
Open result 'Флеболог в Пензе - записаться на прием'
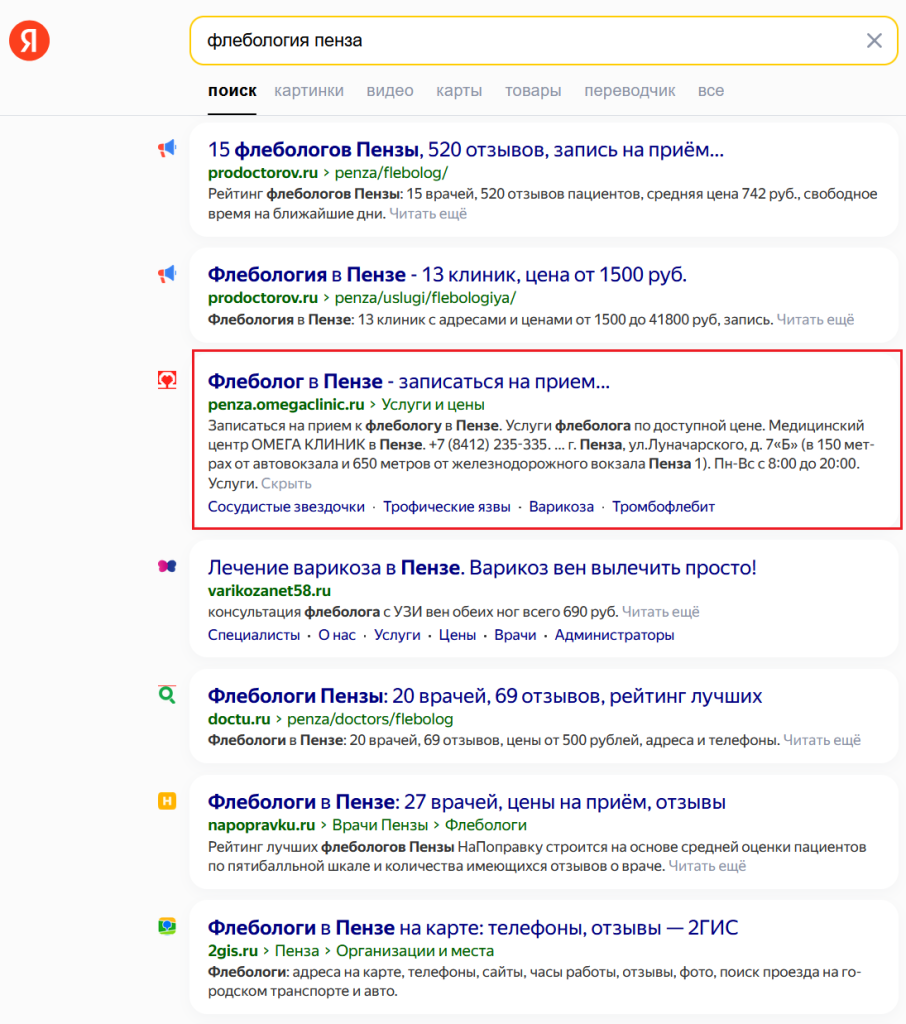pos(409,381)
